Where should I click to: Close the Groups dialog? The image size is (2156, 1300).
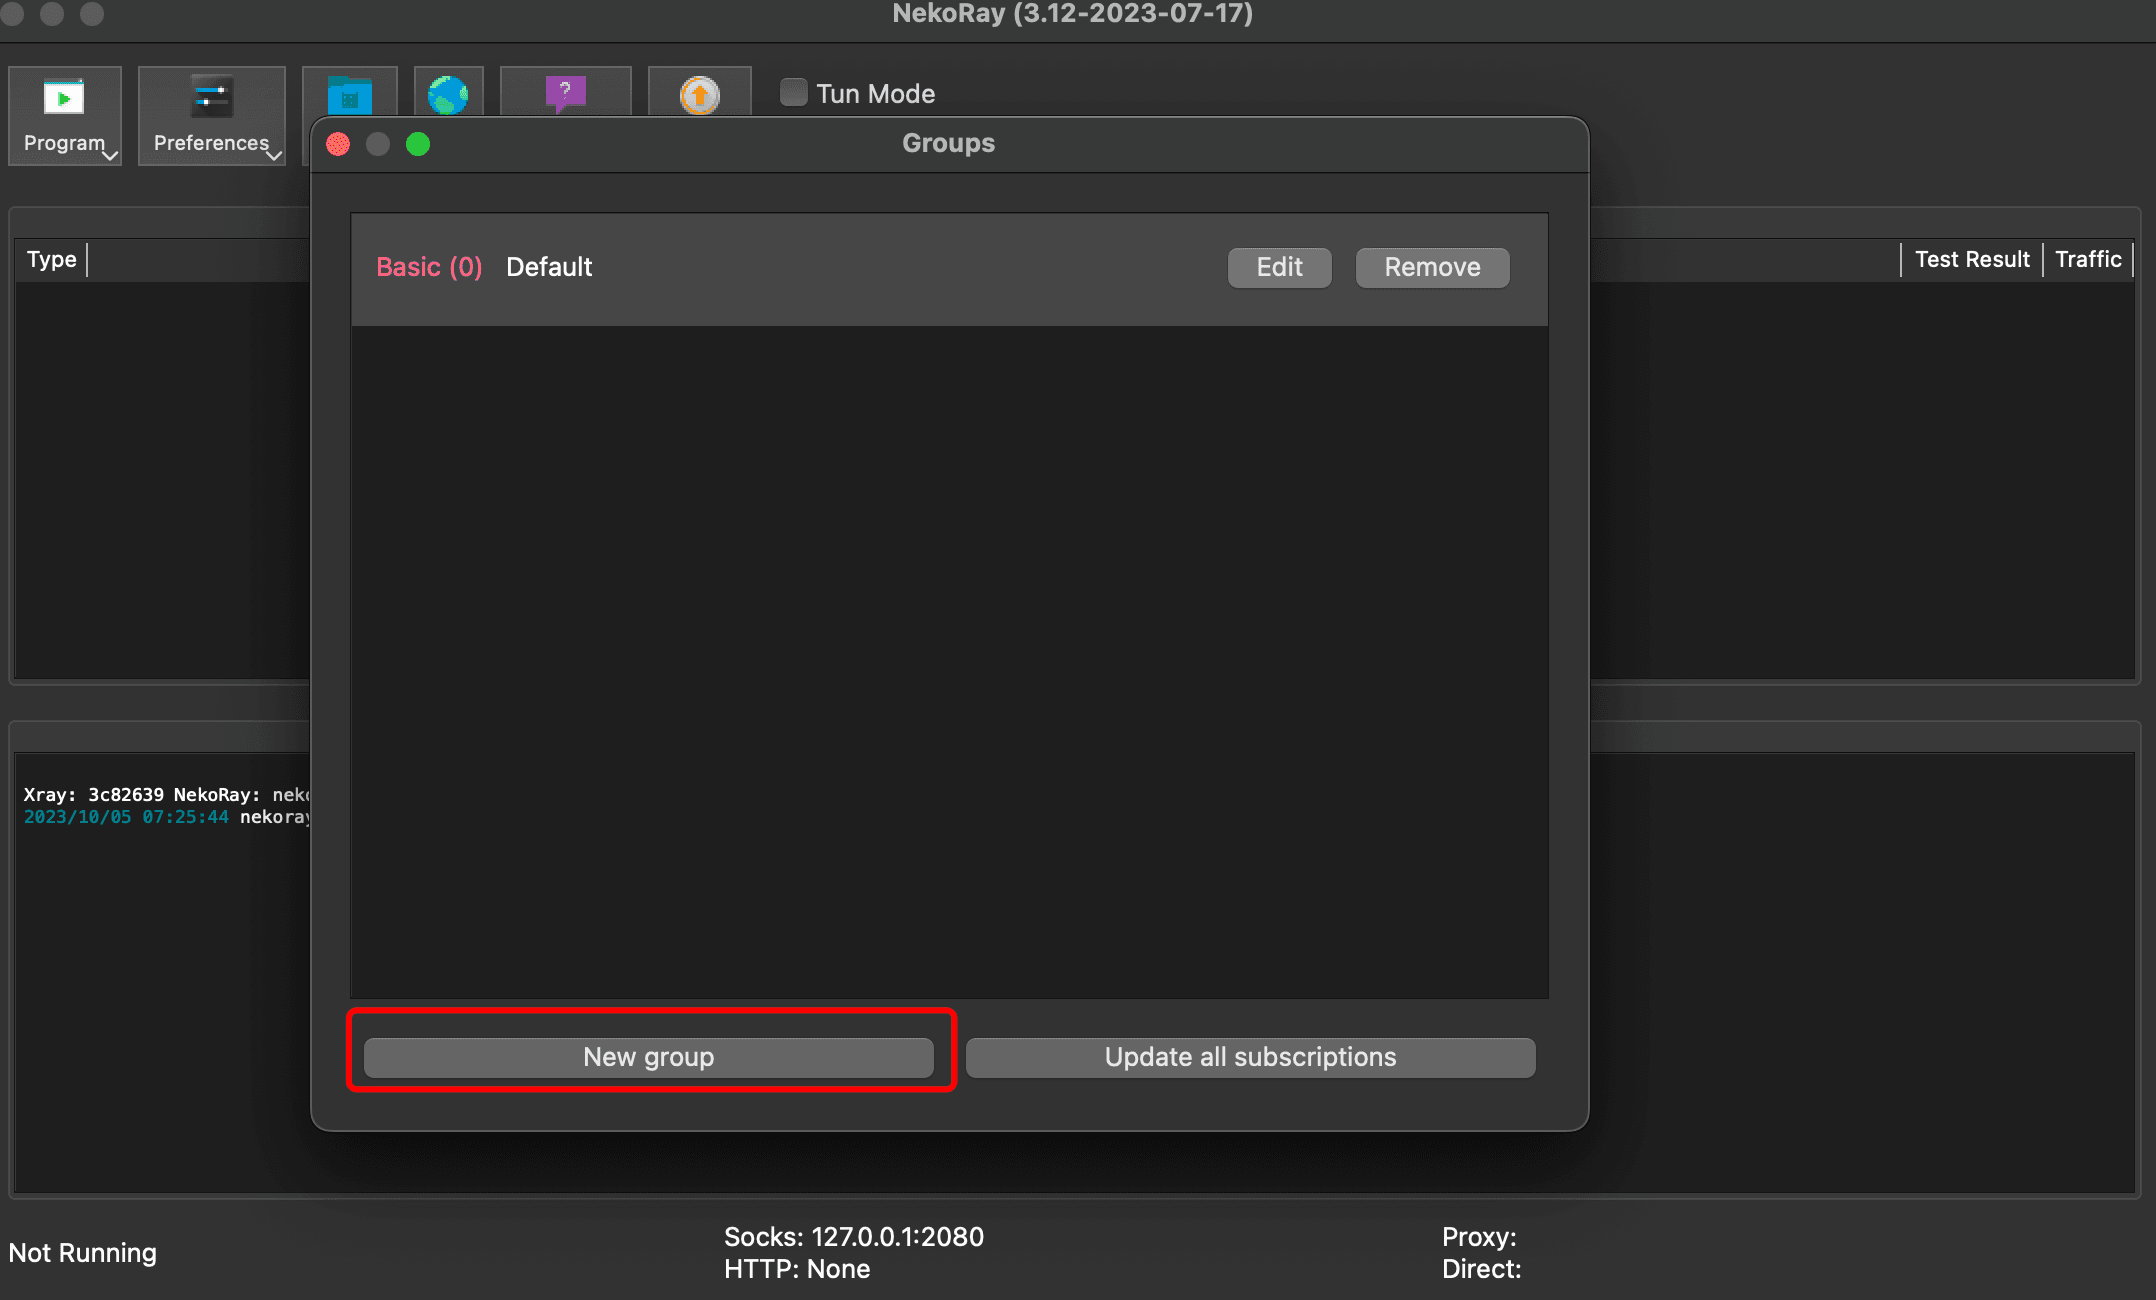(x=338, y=144)
